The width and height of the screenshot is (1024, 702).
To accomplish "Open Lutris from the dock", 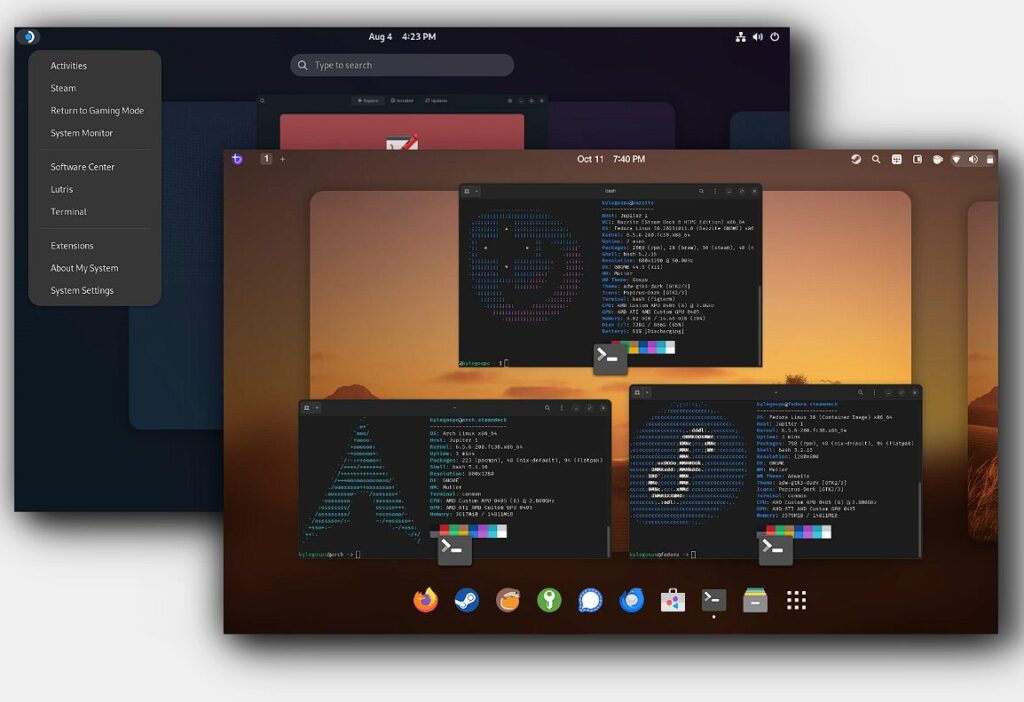I will pyautogui.click(x=508, y=600).
